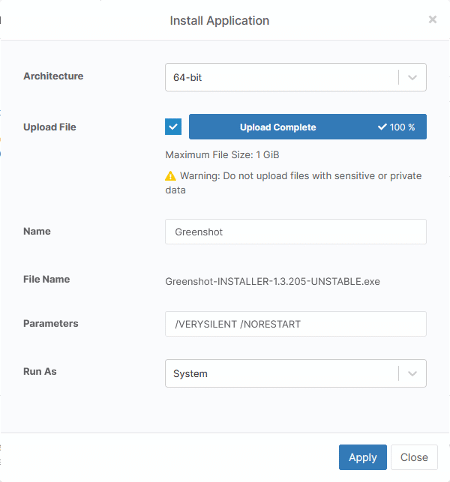Click the Parameters field label
The image size is (450, 482).
click(51, 323)
